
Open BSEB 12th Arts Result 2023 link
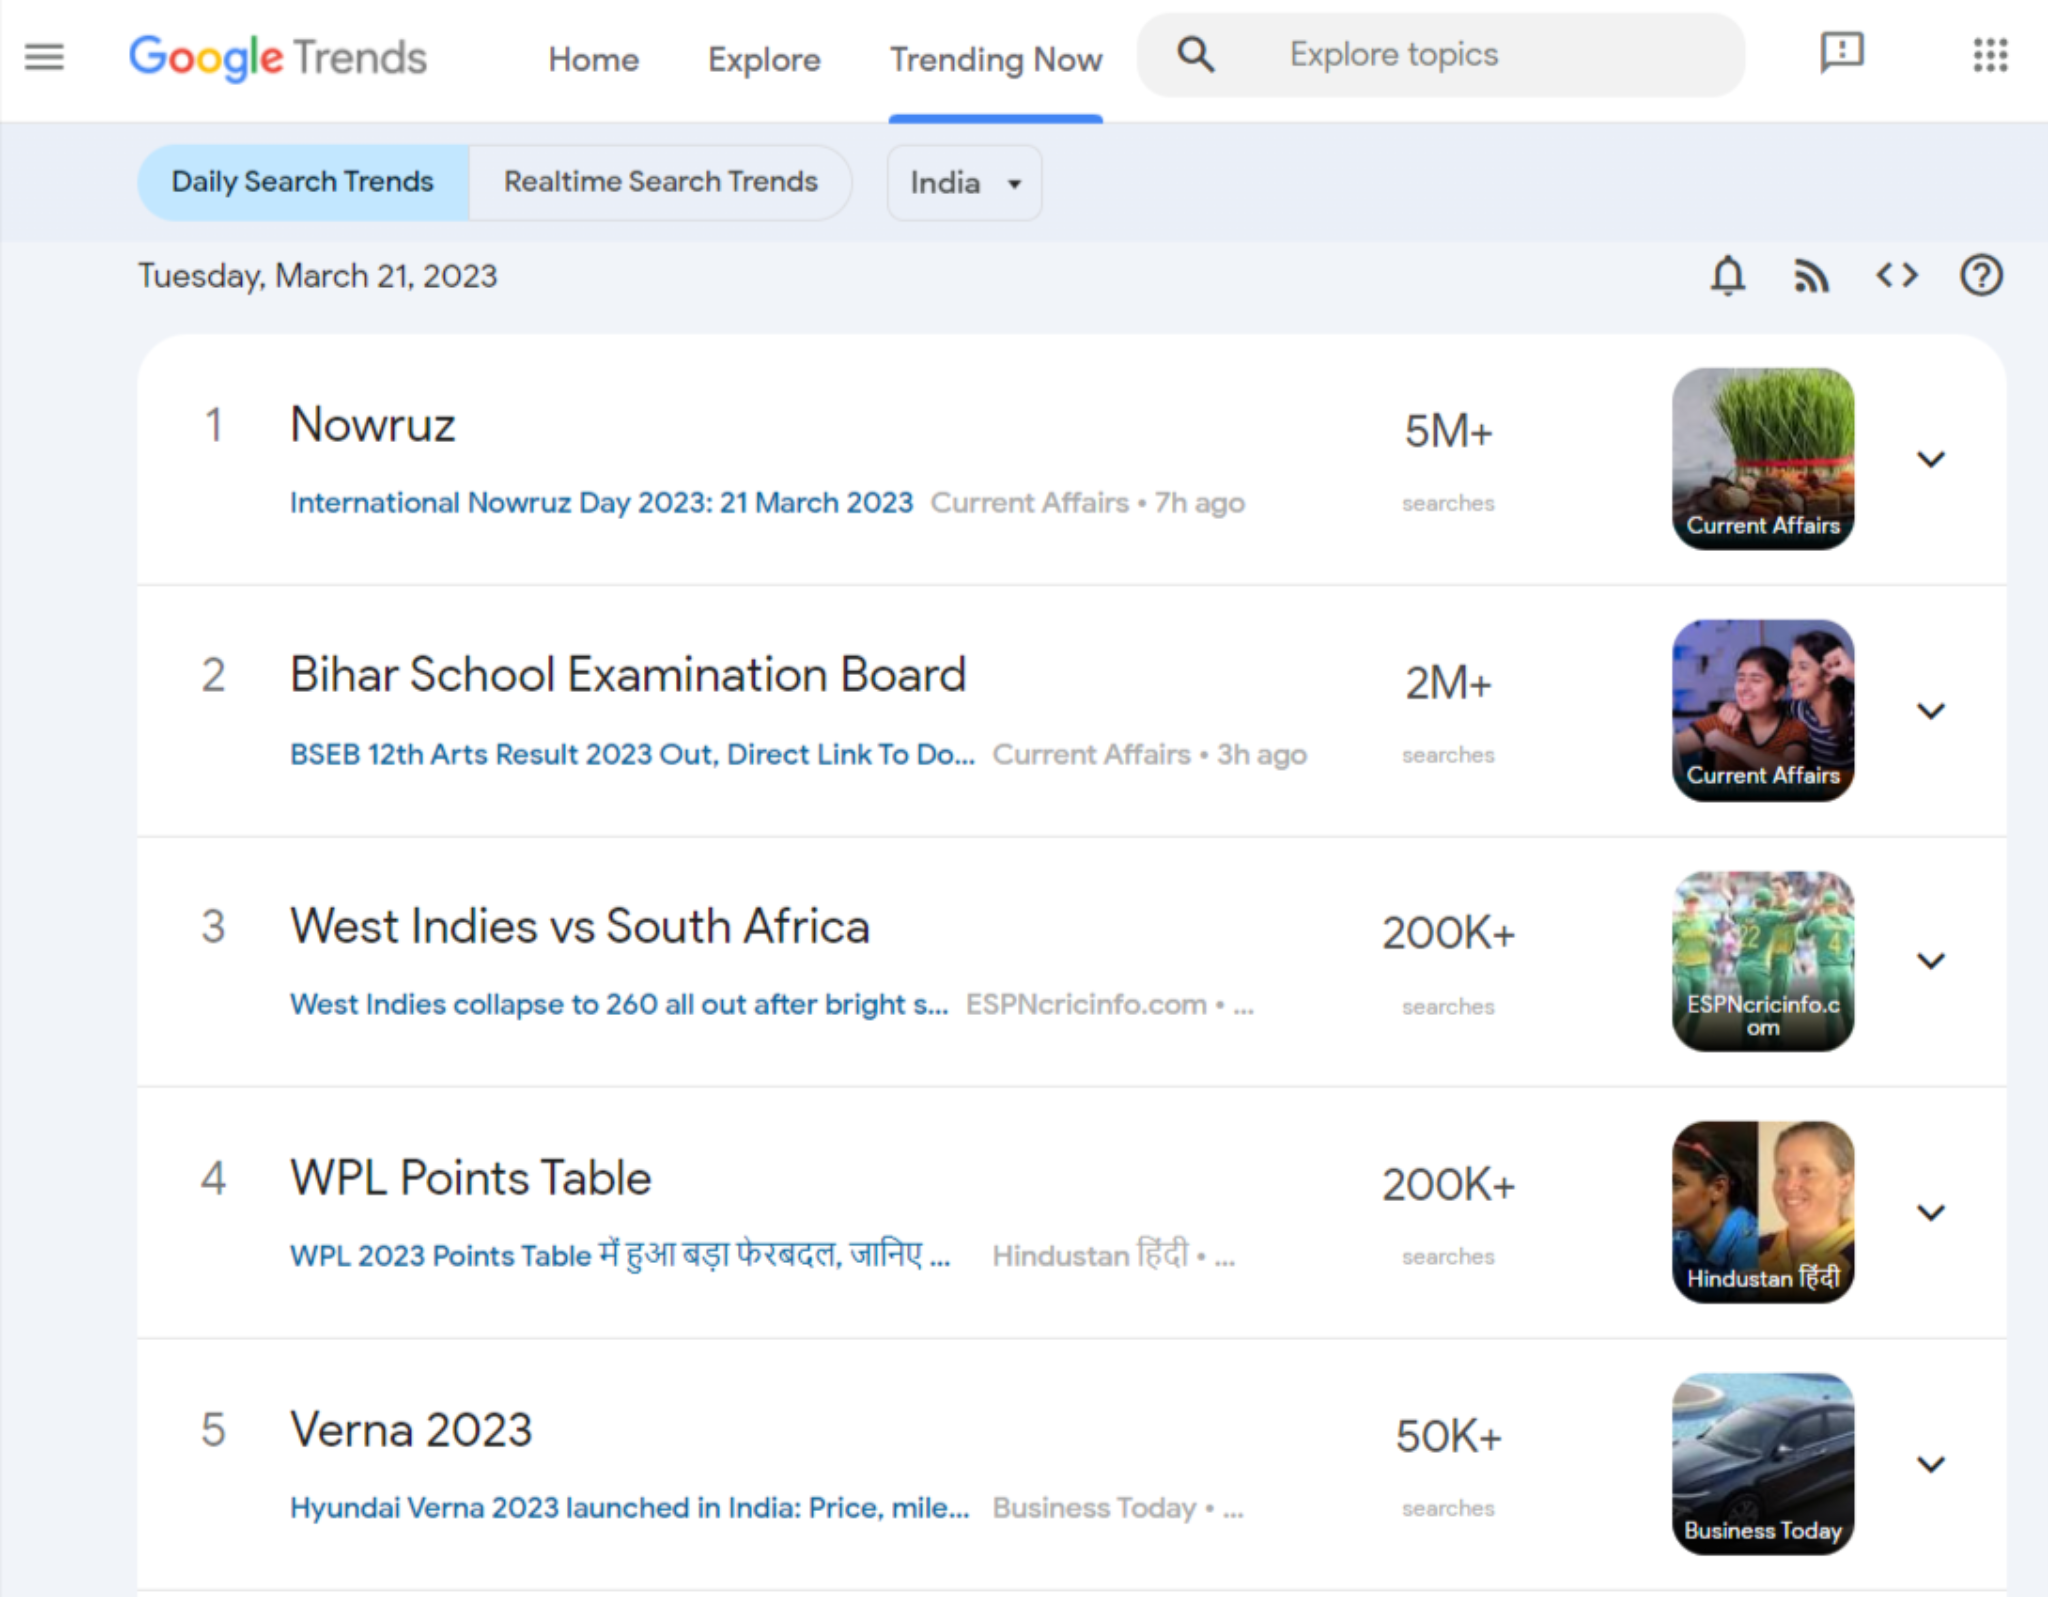(x=632, y=754)
